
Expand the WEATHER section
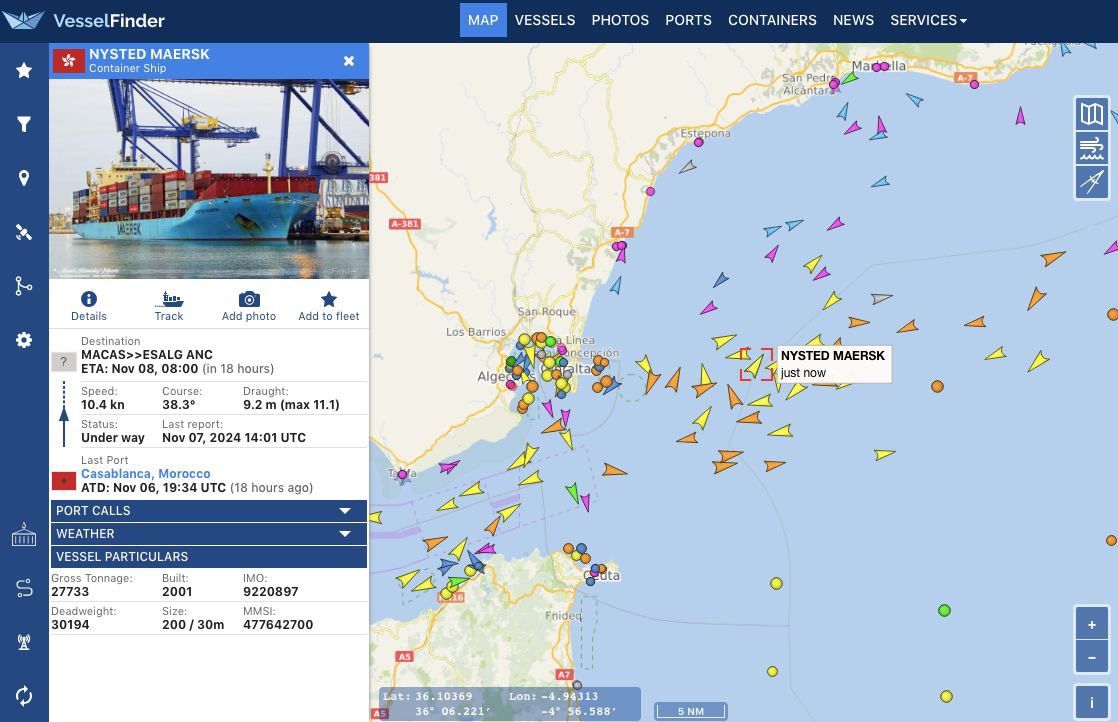click(209, 533)
